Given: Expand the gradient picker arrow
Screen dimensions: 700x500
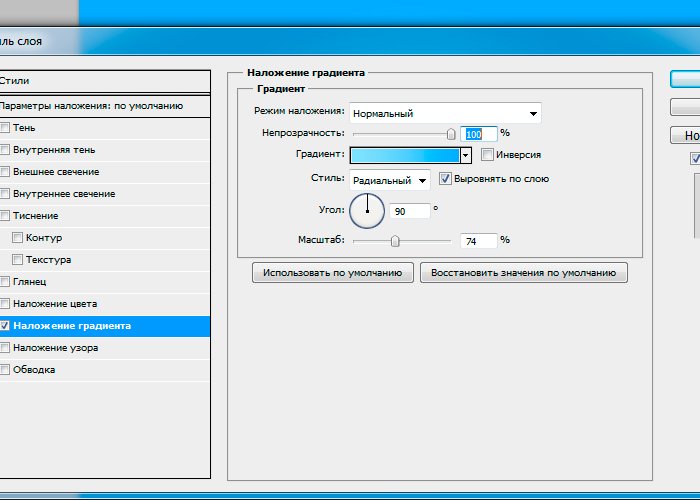Looking at the screenshot, I should [x=465, y=155].
